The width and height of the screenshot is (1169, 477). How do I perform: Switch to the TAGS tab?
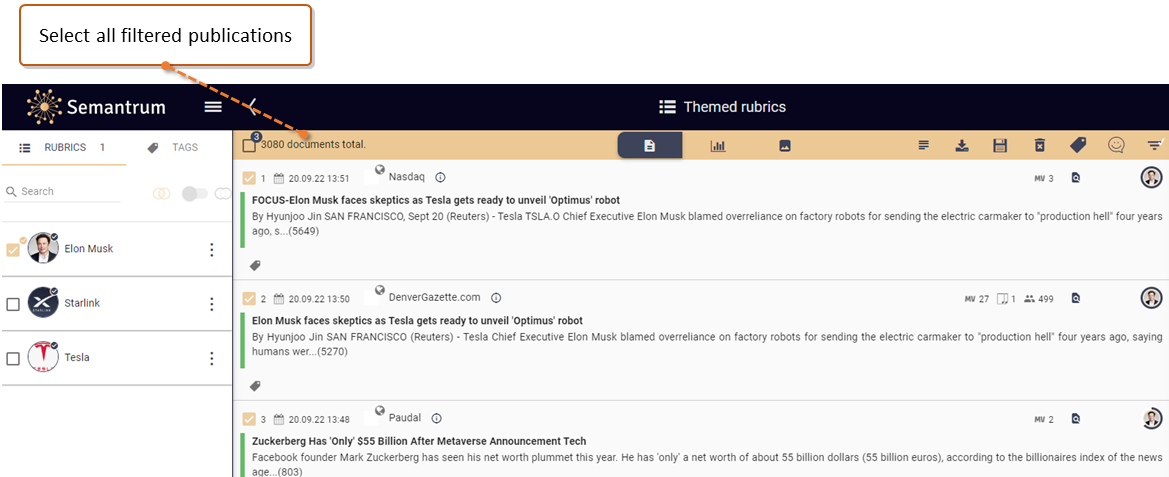pos(173,148)
